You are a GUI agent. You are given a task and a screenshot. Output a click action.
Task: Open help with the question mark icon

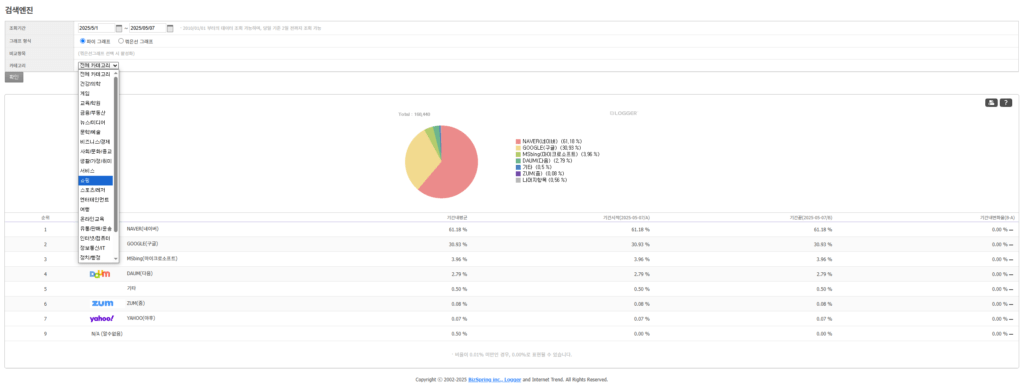click(1006, 102)
